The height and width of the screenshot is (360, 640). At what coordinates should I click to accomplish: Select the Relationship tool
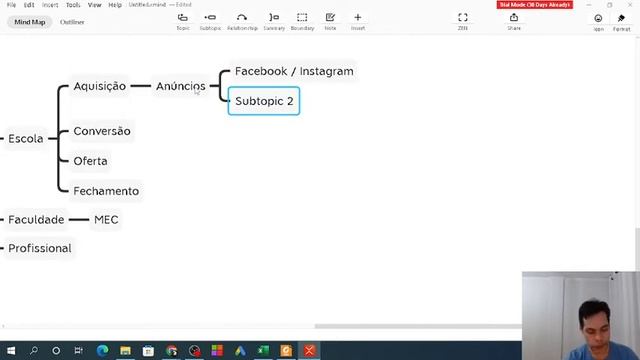click(242, 22)
